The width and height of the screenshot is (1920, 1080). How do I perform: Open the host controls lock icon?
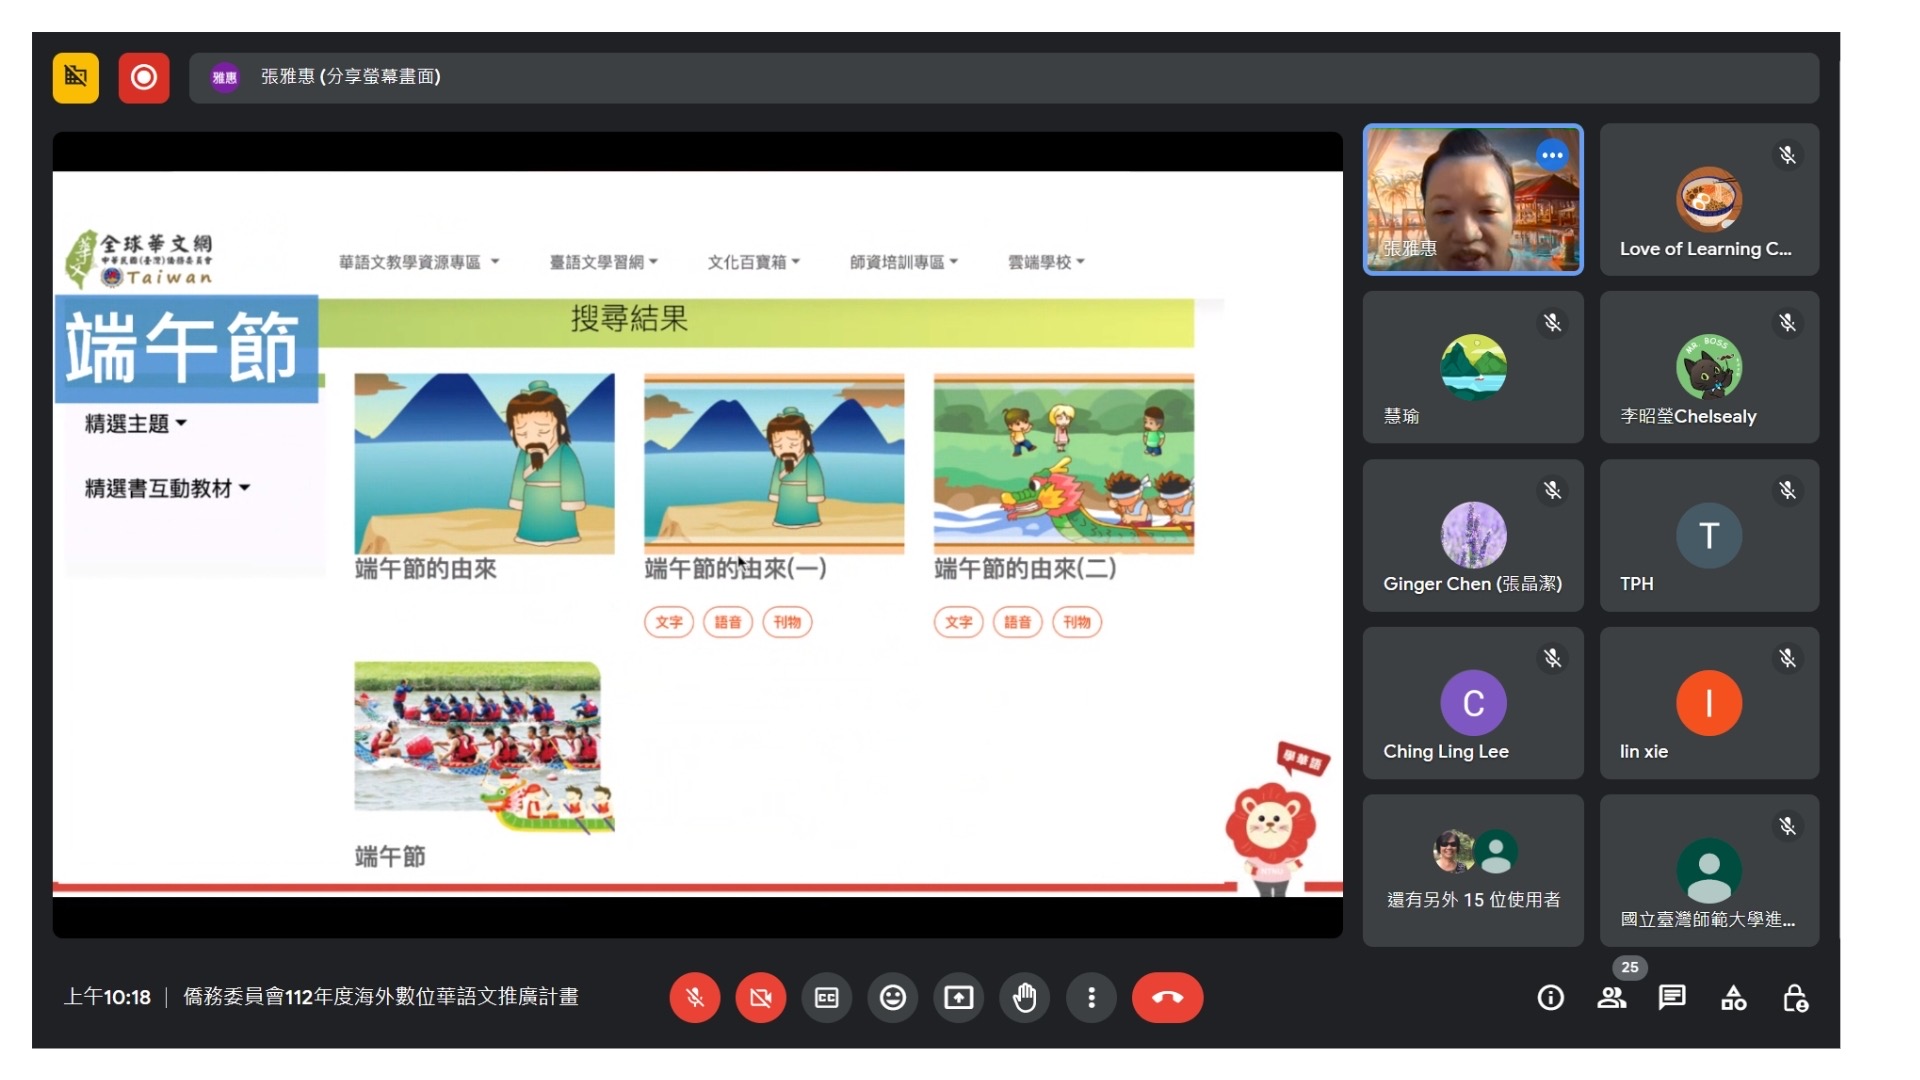click(x=1795, y=997)
